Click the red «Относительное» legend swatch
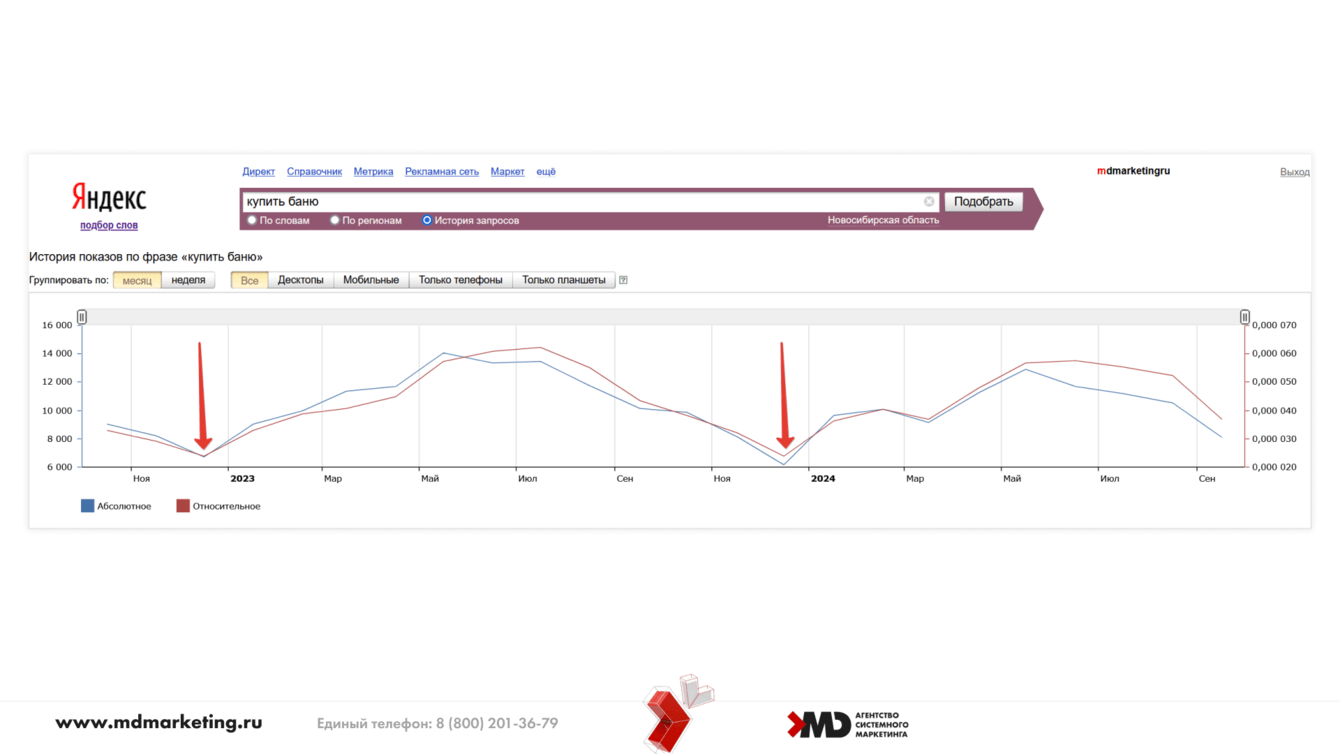1340x754 pixels. (x=183, y=506)
